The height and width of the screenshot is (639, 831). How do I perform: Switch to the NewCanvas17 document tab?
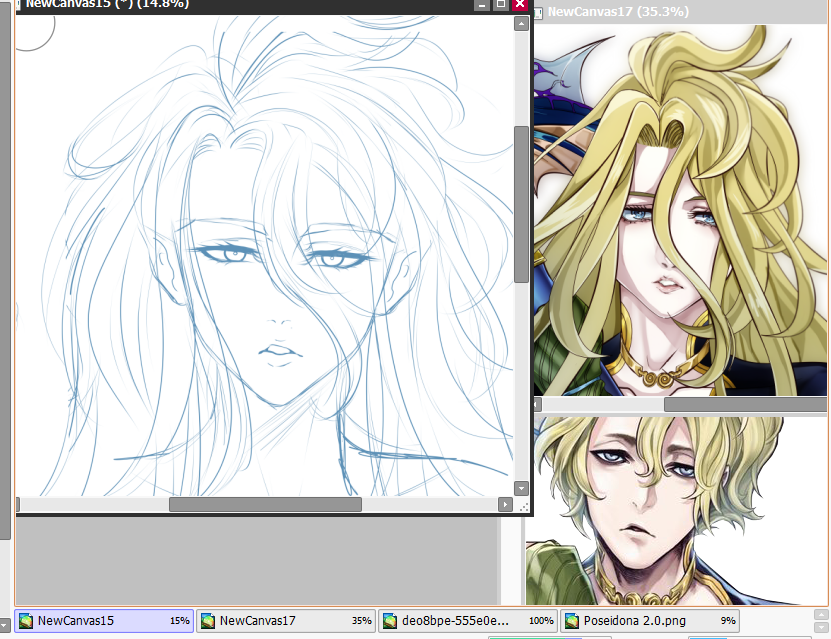(x=286, y=620)
